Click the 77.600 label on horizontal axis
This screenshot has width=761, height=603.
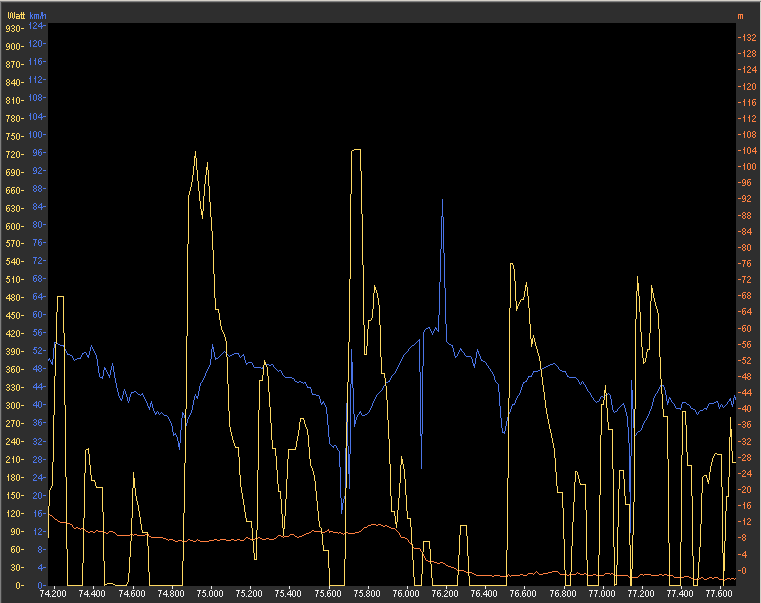tap(717, 594)
